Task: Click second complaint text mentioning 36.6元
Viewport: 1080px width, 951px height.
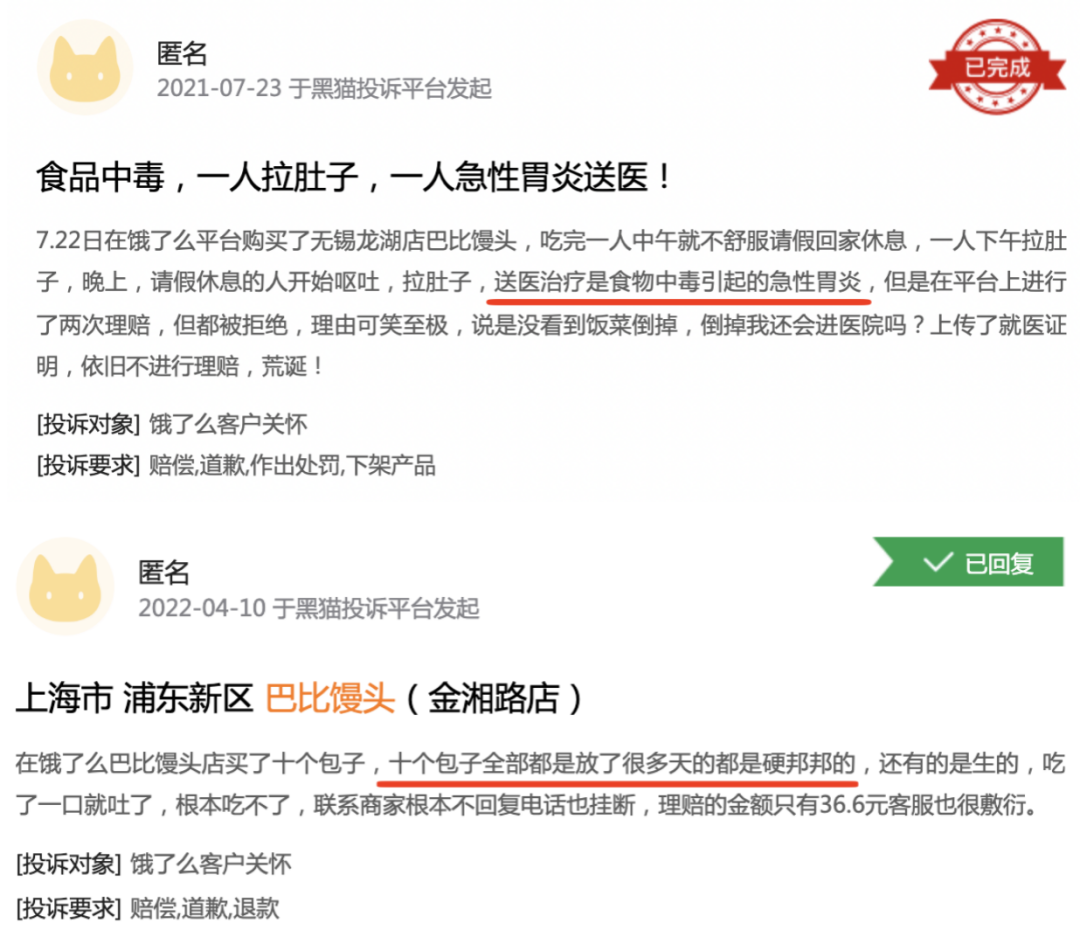Action: [540, 784]
